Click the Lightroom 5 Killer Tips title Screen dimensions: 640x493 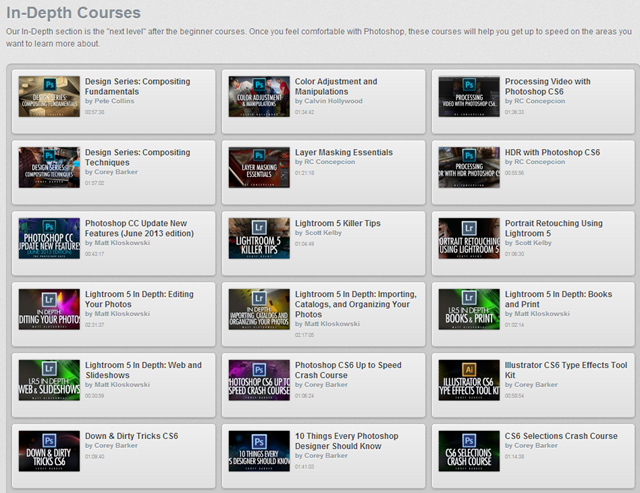click(338, 223)
